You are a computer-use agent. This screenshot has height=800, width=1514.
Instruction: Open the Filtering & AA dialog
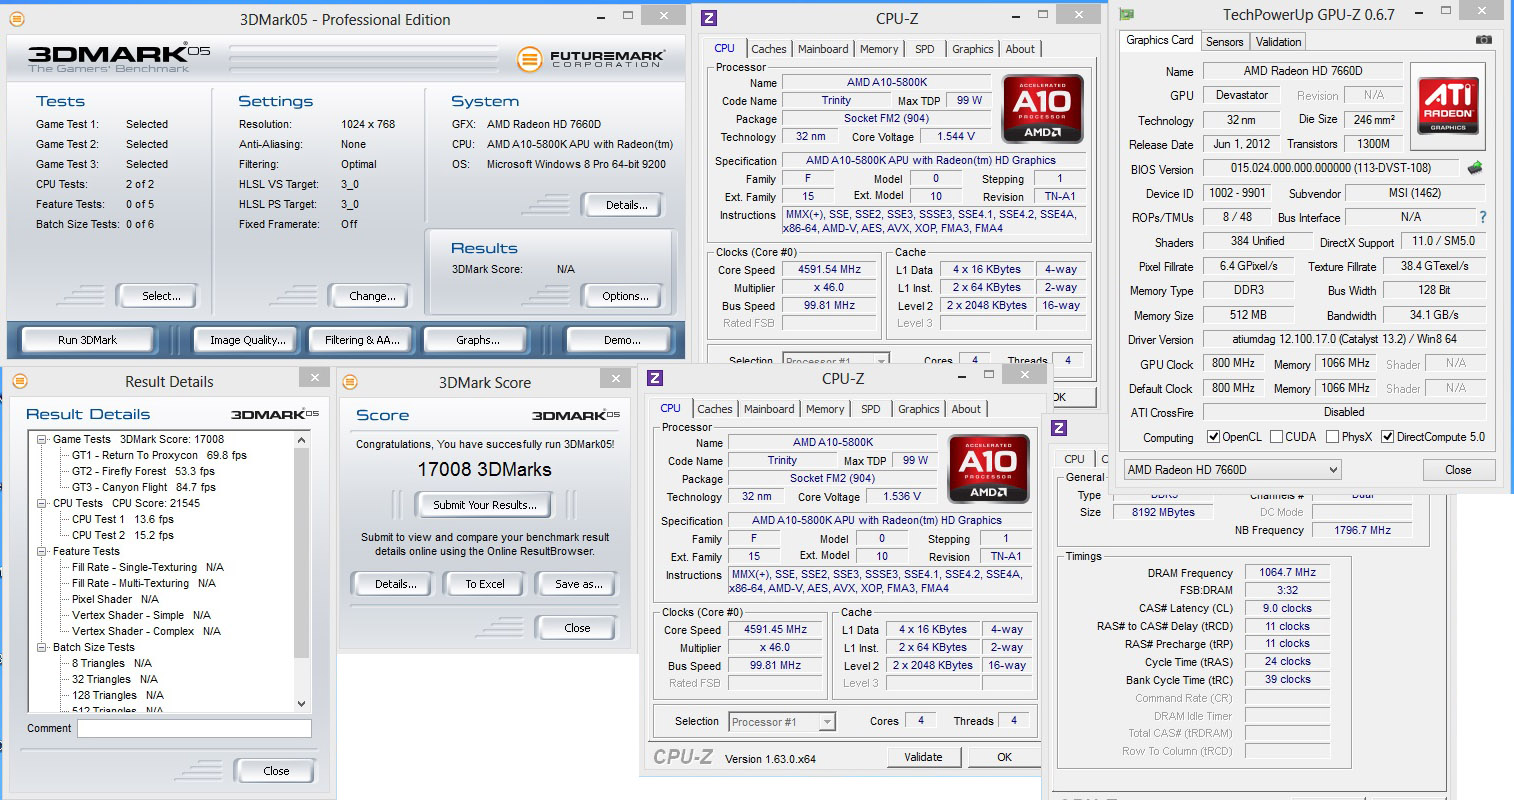[x=362, y=340]
